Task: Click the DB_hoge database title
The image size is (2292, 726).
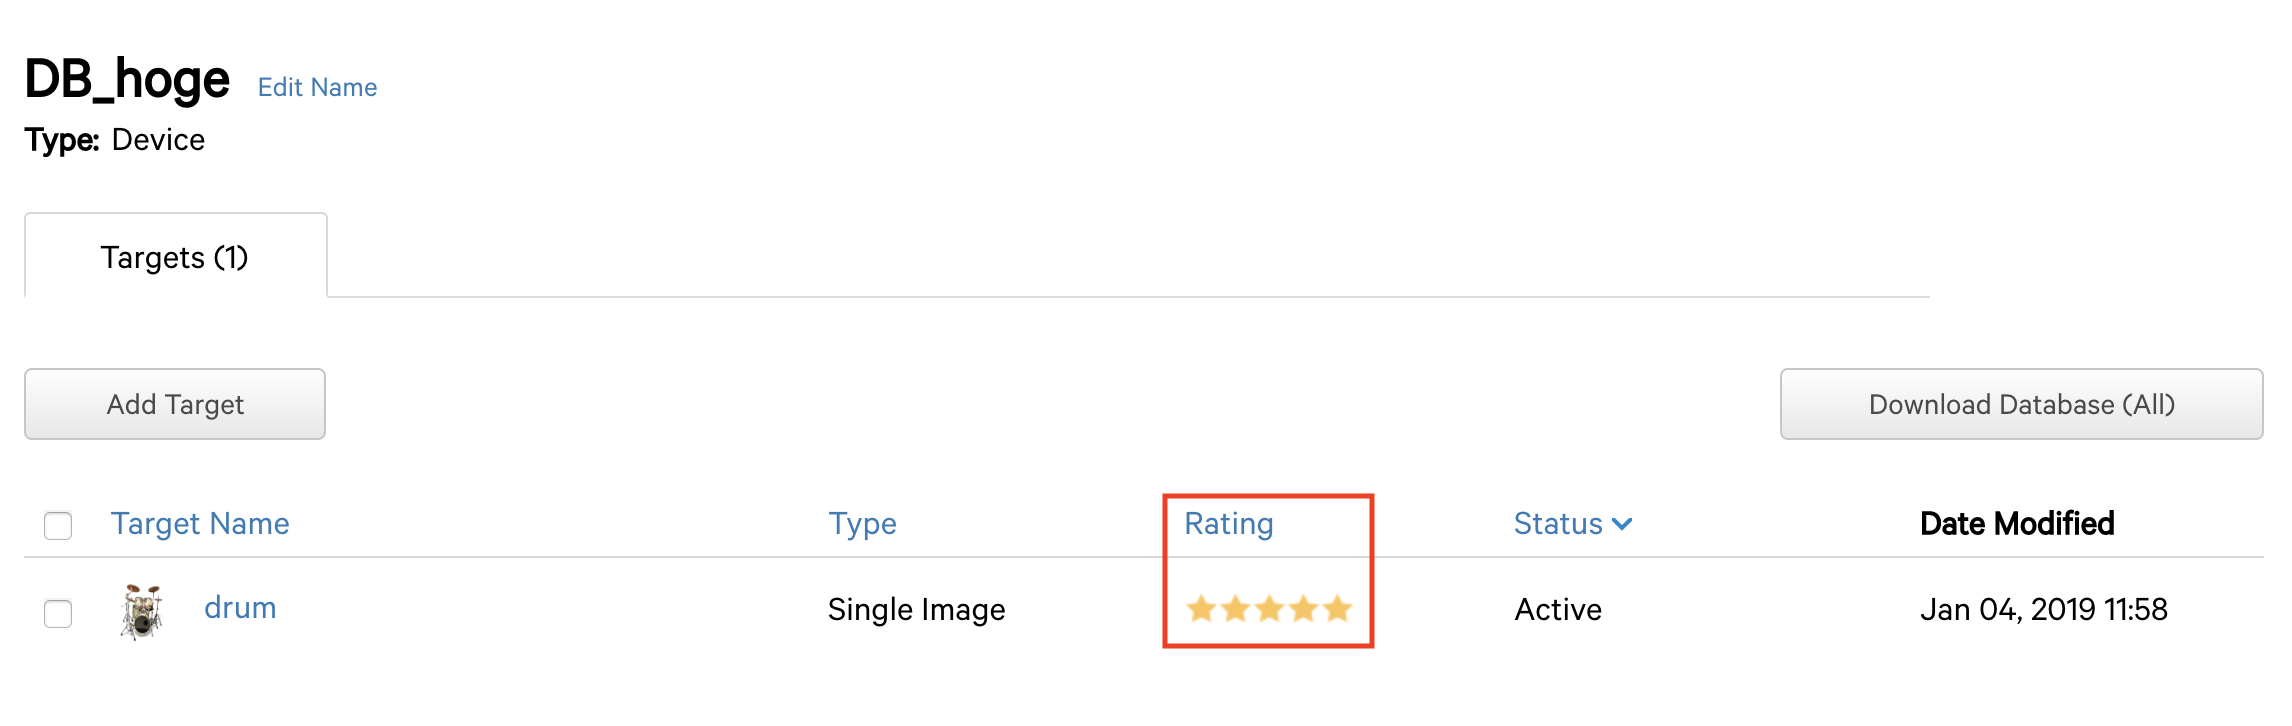Action: tap(127, 79)
